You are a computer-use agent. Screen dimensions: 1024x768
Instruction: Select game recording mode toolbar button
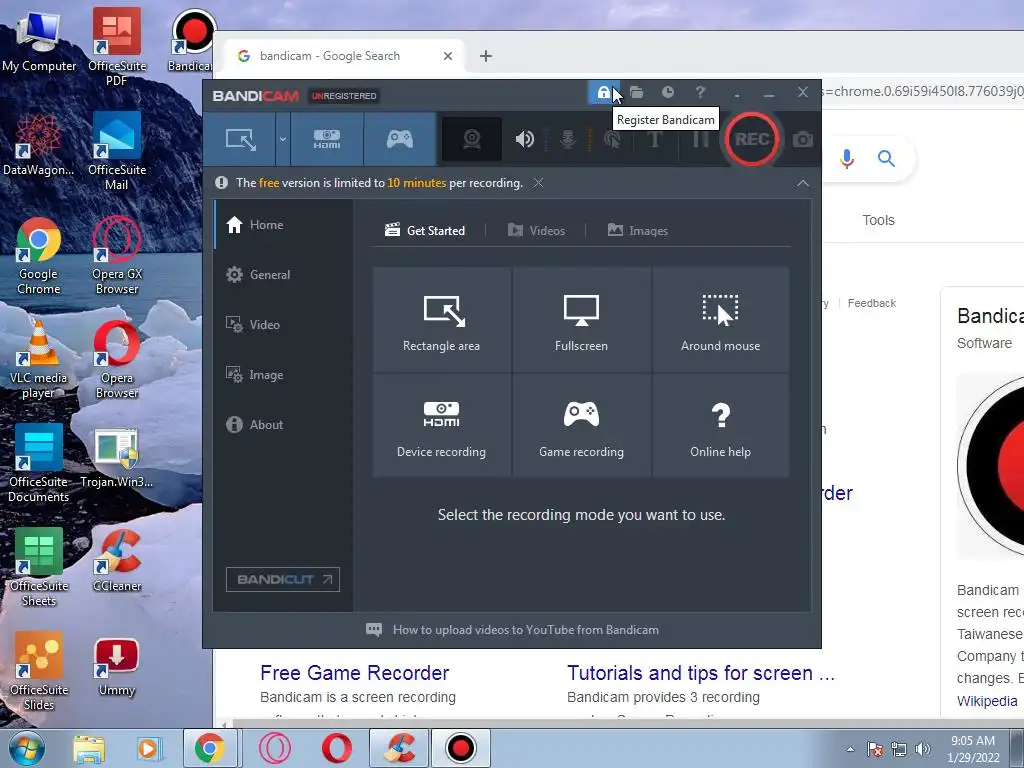click(400, 139)
